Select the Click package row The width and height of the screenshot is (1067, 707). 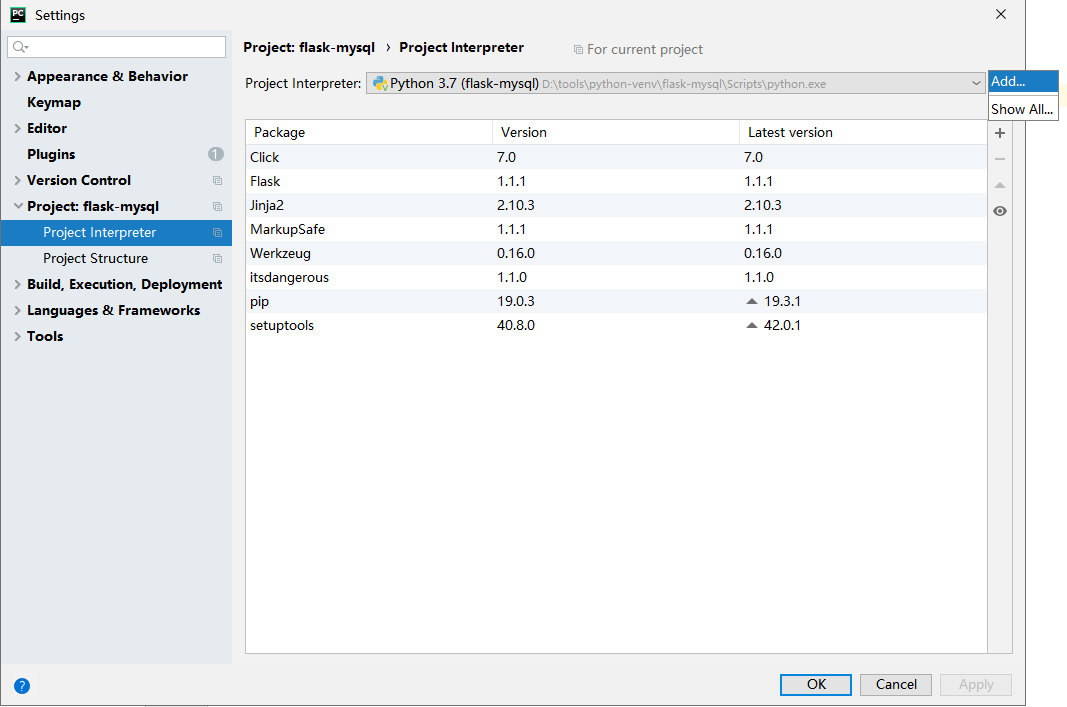(616, 157)
